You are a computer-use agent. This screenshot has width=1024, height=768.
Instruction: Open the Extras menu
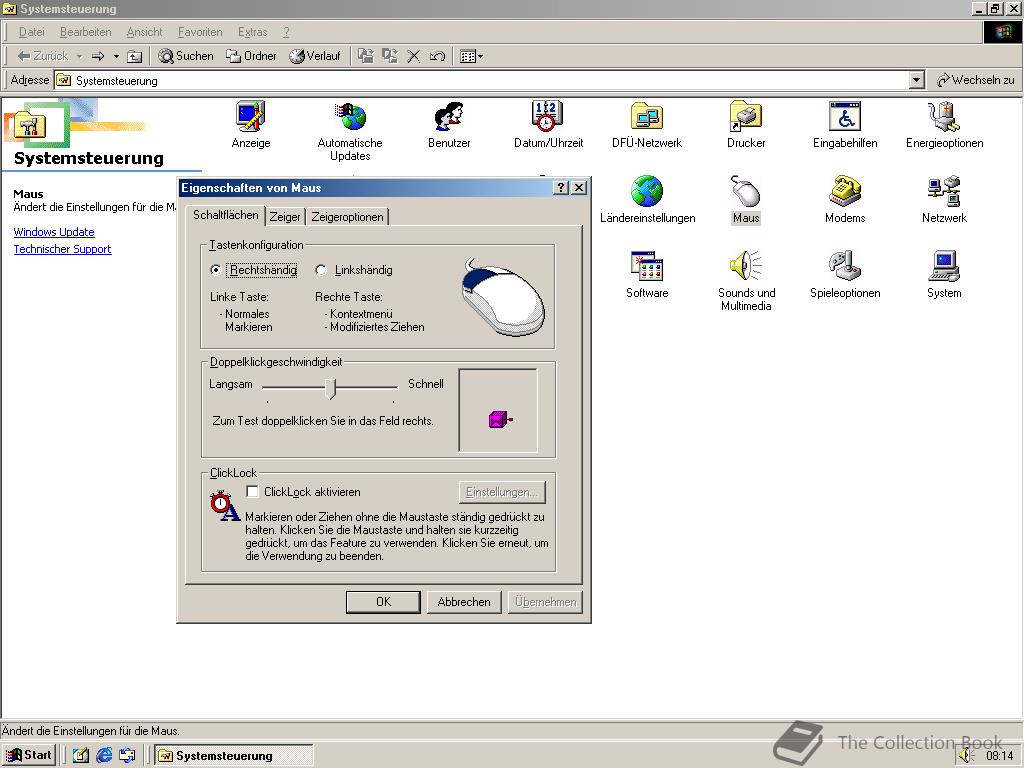point(252,32)
